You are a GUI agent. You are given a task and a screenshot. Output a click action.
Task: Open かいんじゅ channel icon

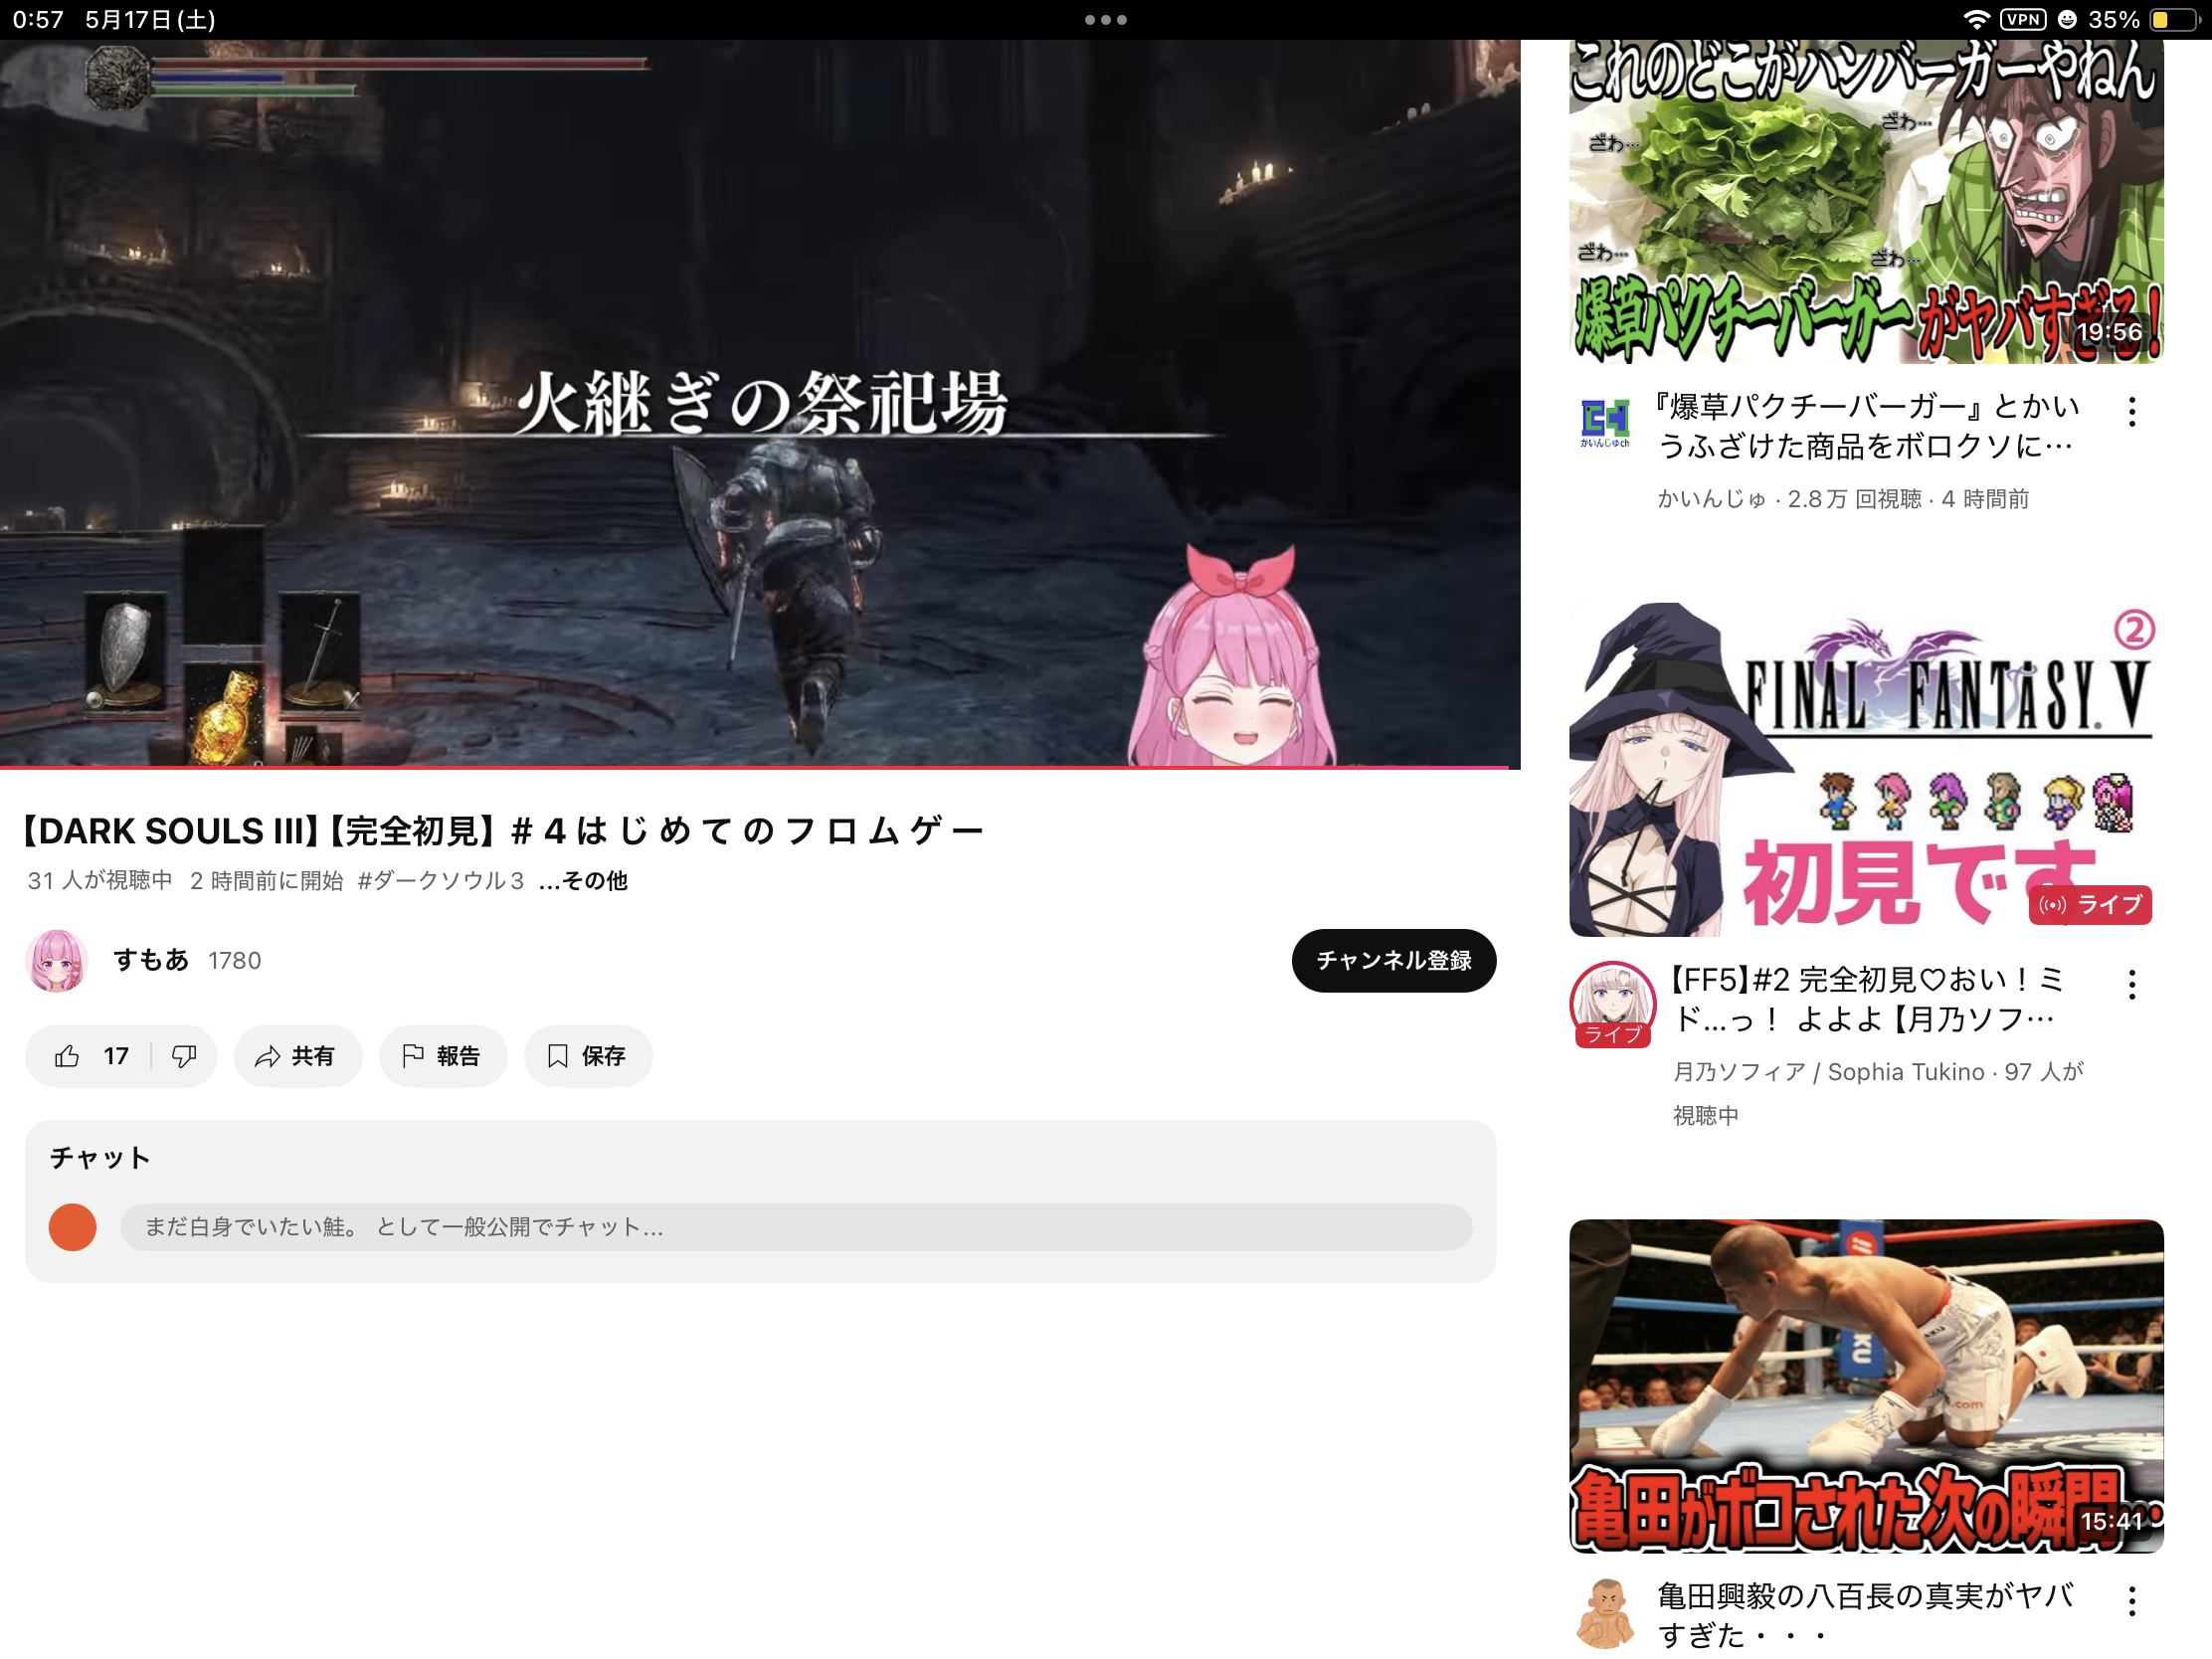[1605, 423]
